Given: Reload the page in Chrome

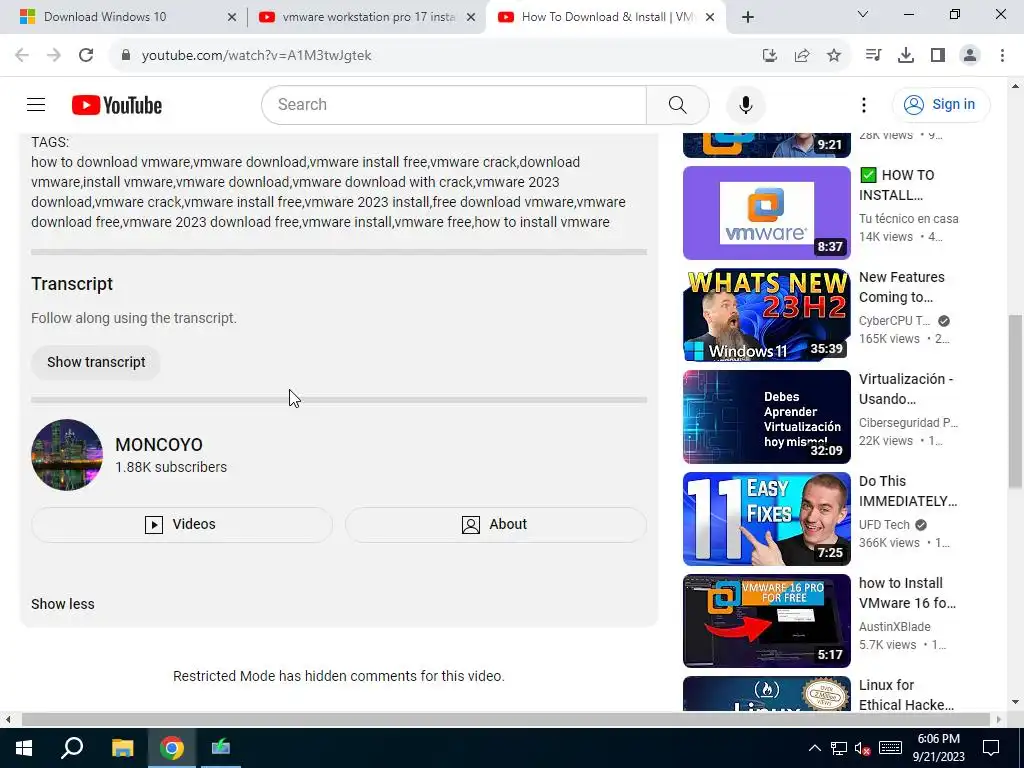Looking at the screenshot, I should (x=86, y=55).
